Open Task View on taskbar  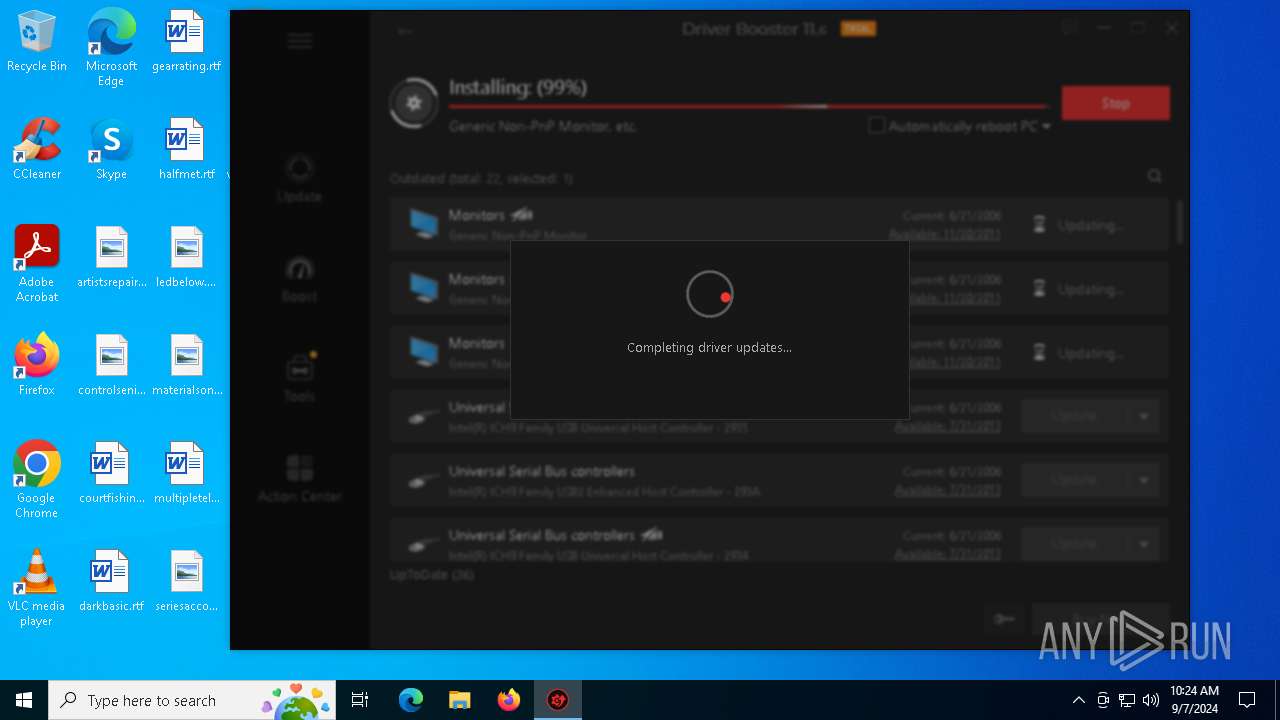tap(360, 700)
